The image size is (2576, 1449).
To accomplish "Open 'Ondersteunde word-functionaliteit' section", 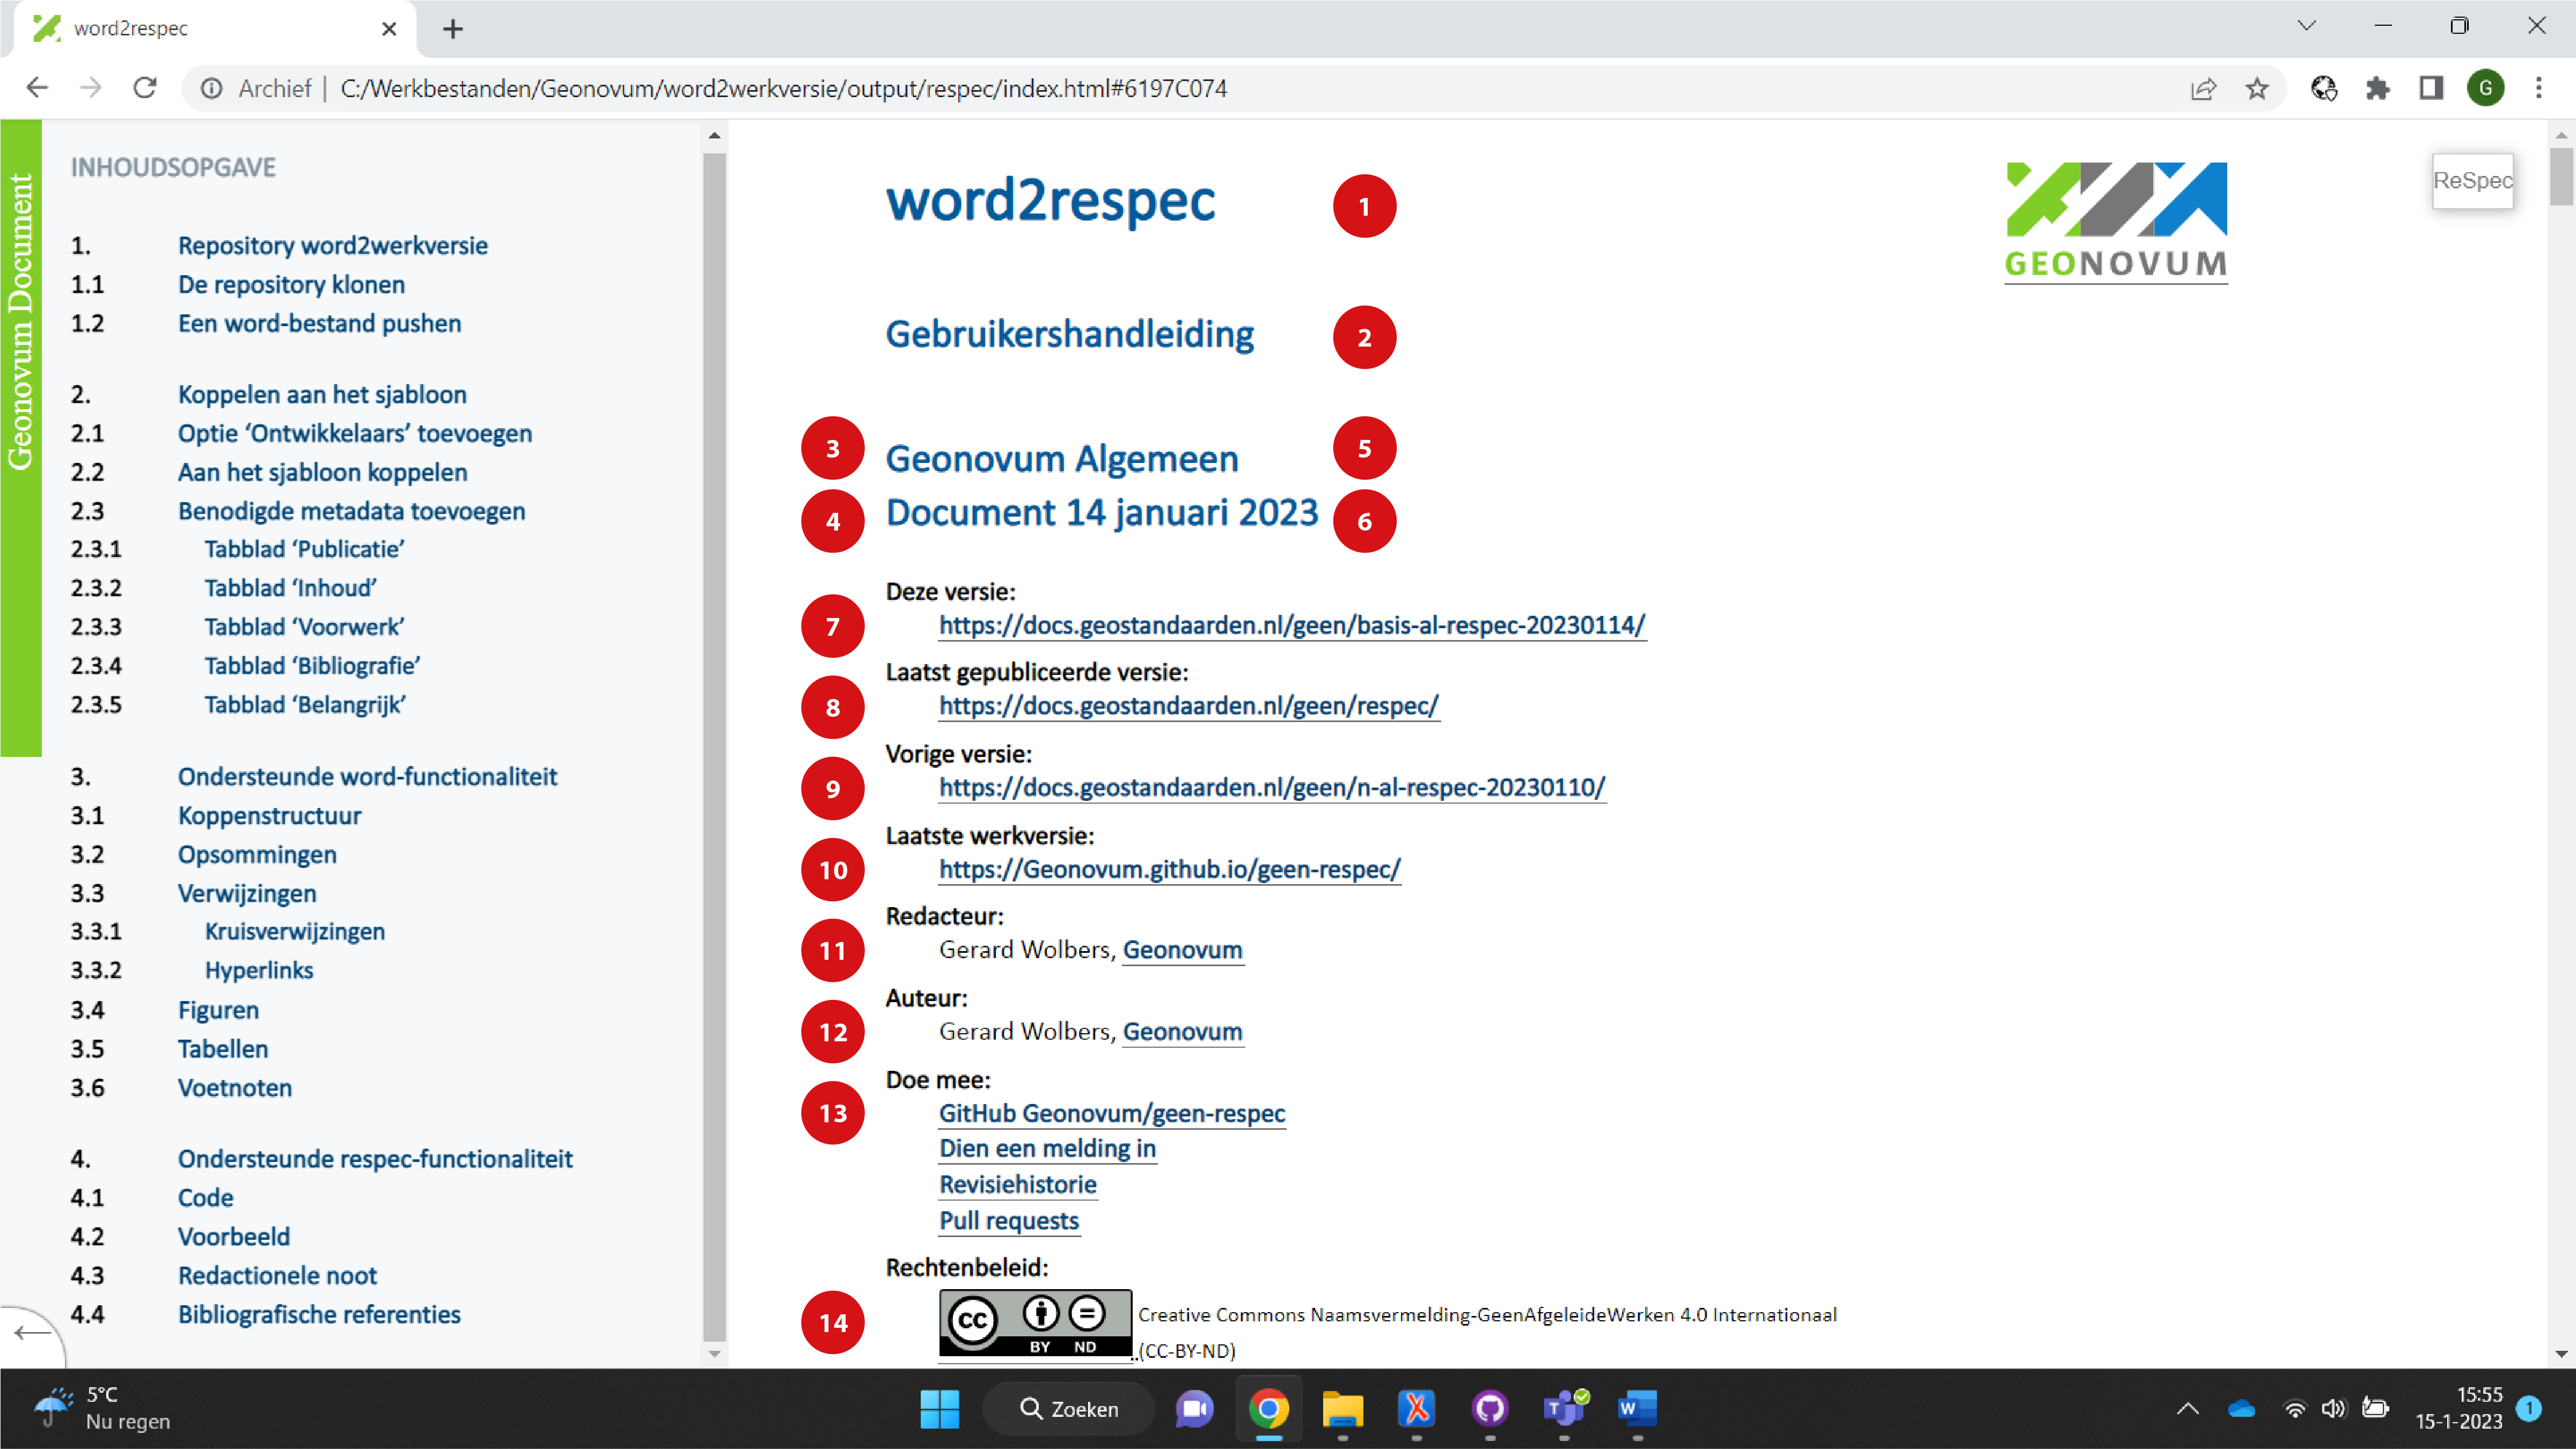I will pyautogui.click(x=367, y=777).
